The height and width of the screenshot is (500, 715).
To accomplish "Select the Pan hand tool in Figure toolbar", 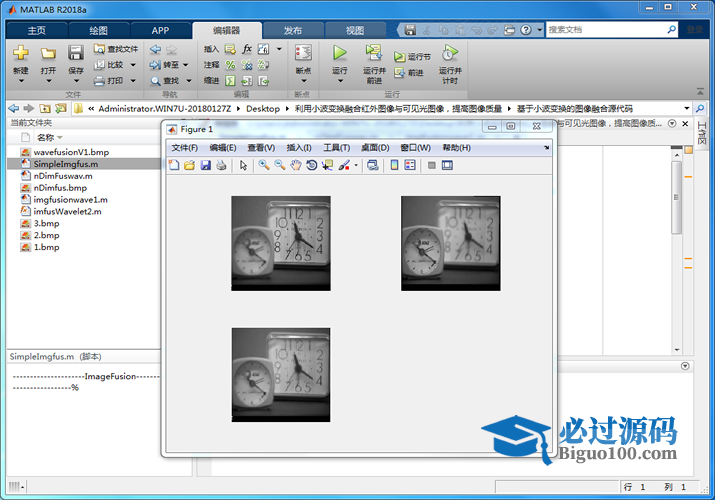I will [296, 165].
